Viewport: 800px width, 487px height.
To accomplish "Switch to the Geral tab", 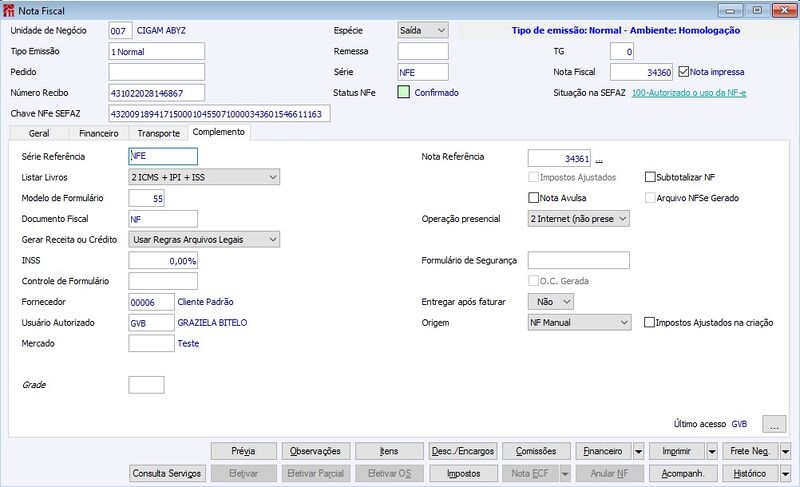I will click(x=39, y=133).
